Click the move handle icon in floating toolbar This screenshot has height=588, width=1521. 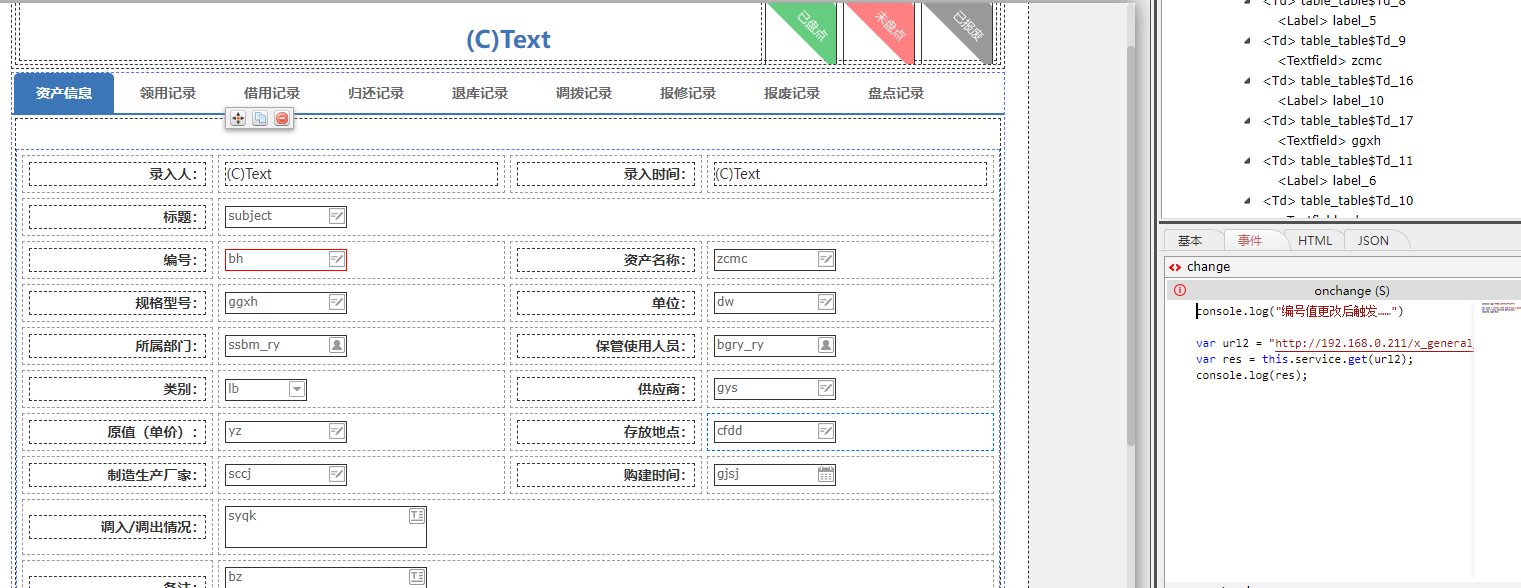click(238, 118)
